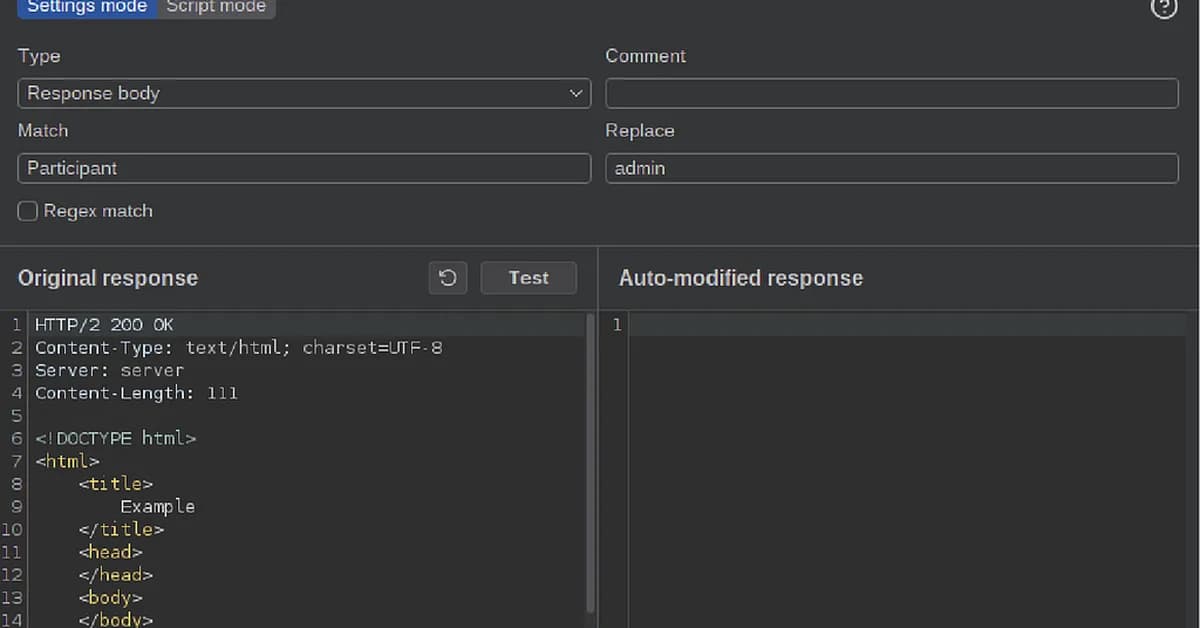Switch to Settings mode tab
Screen dimensions: 1200x628
(87, 8)
